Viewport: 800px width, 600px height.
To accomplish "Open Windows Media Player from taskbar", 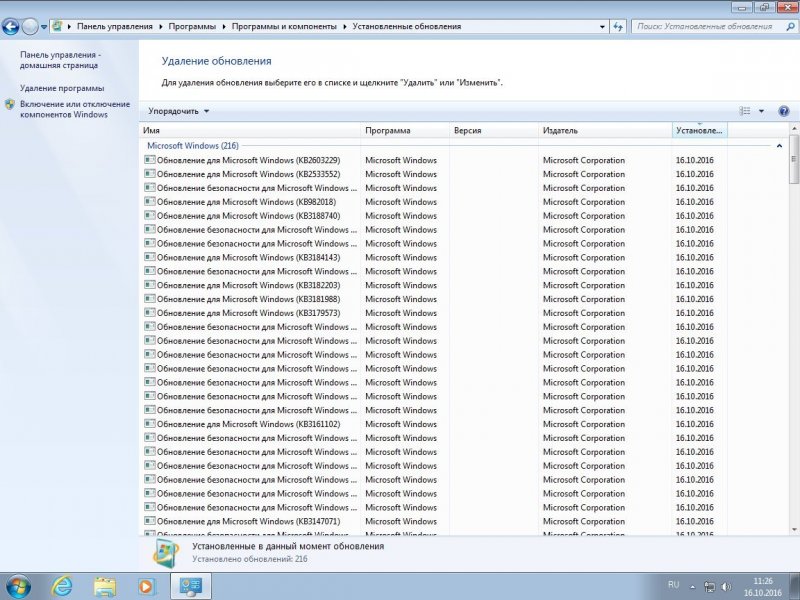I will click(146, 586).
